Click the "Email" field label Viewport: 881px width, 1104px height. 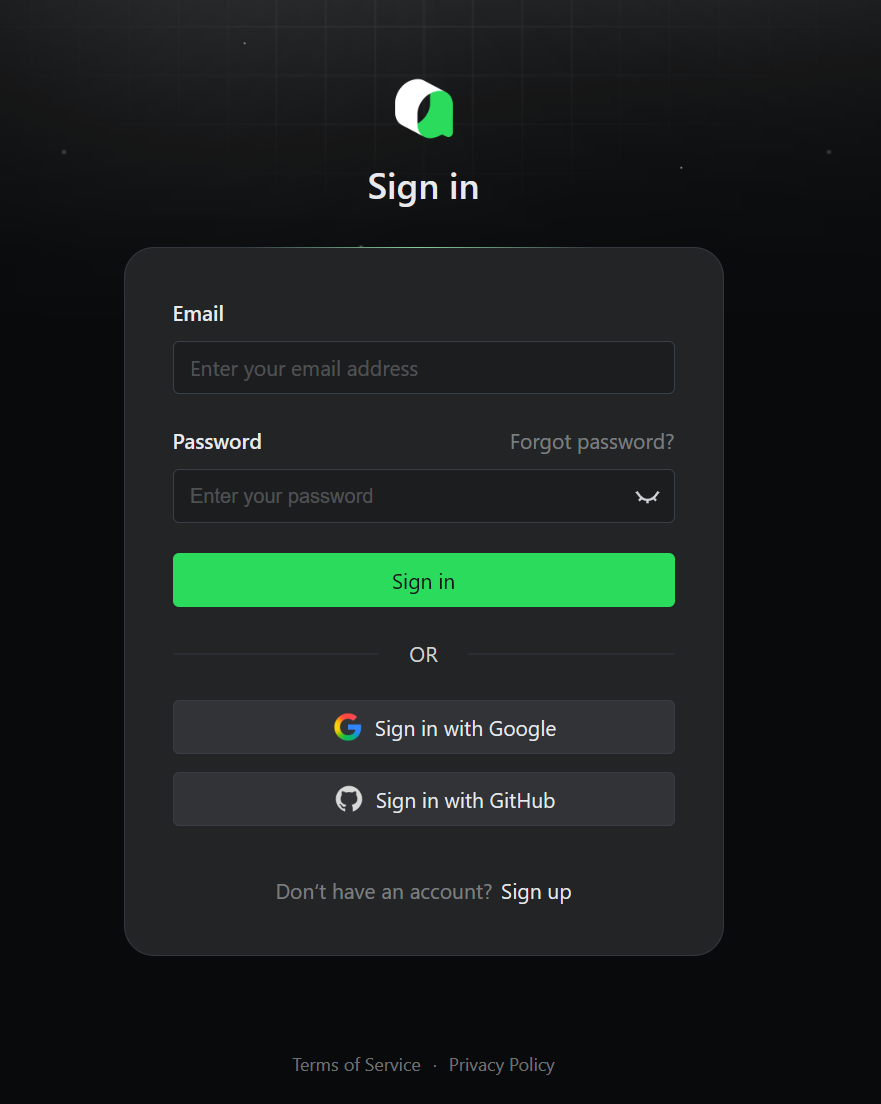click(x=197, y=313)
